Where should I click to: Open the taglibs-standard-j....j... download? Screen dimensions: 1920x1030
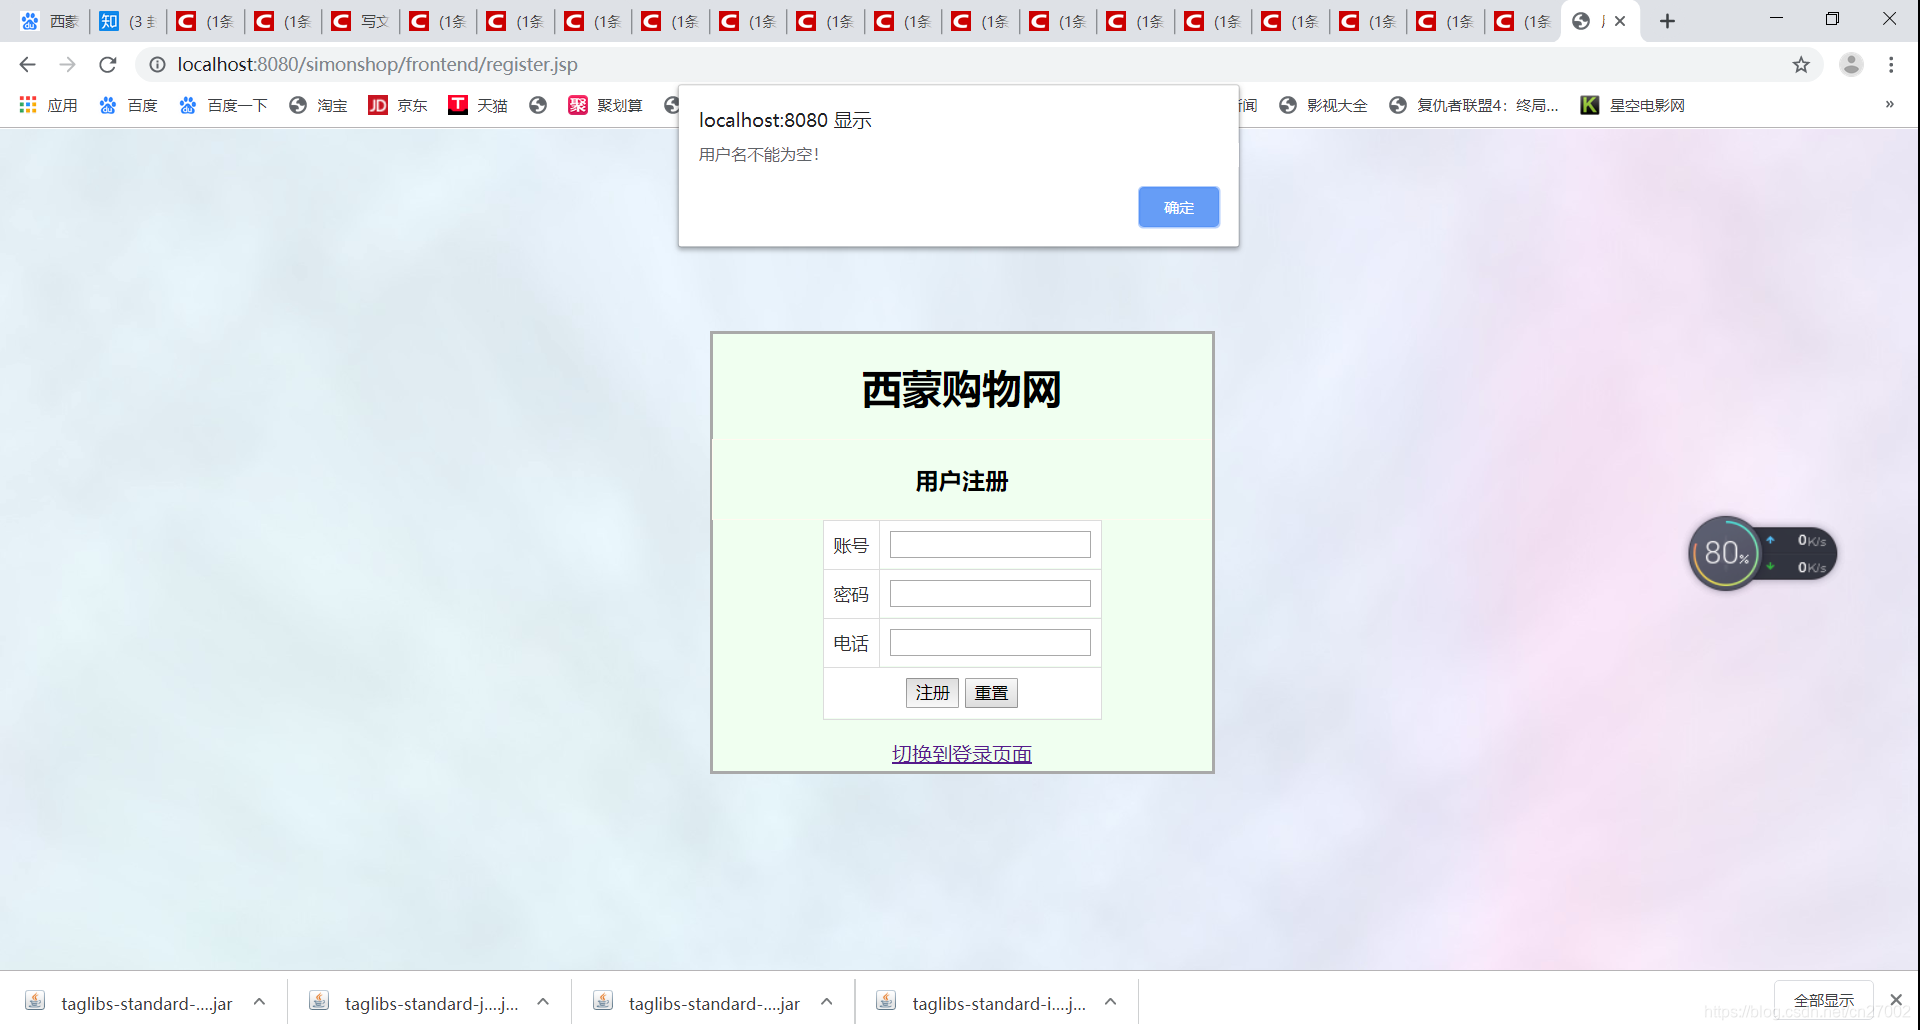pyautogui.click(x=414, y=1003)
